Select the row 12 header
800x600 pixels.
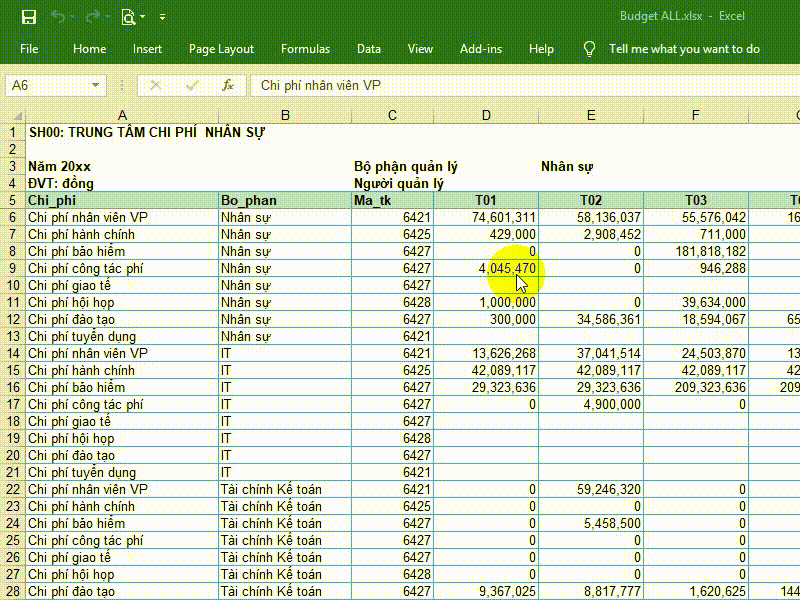pyautogui.click(x=13, y=319)
